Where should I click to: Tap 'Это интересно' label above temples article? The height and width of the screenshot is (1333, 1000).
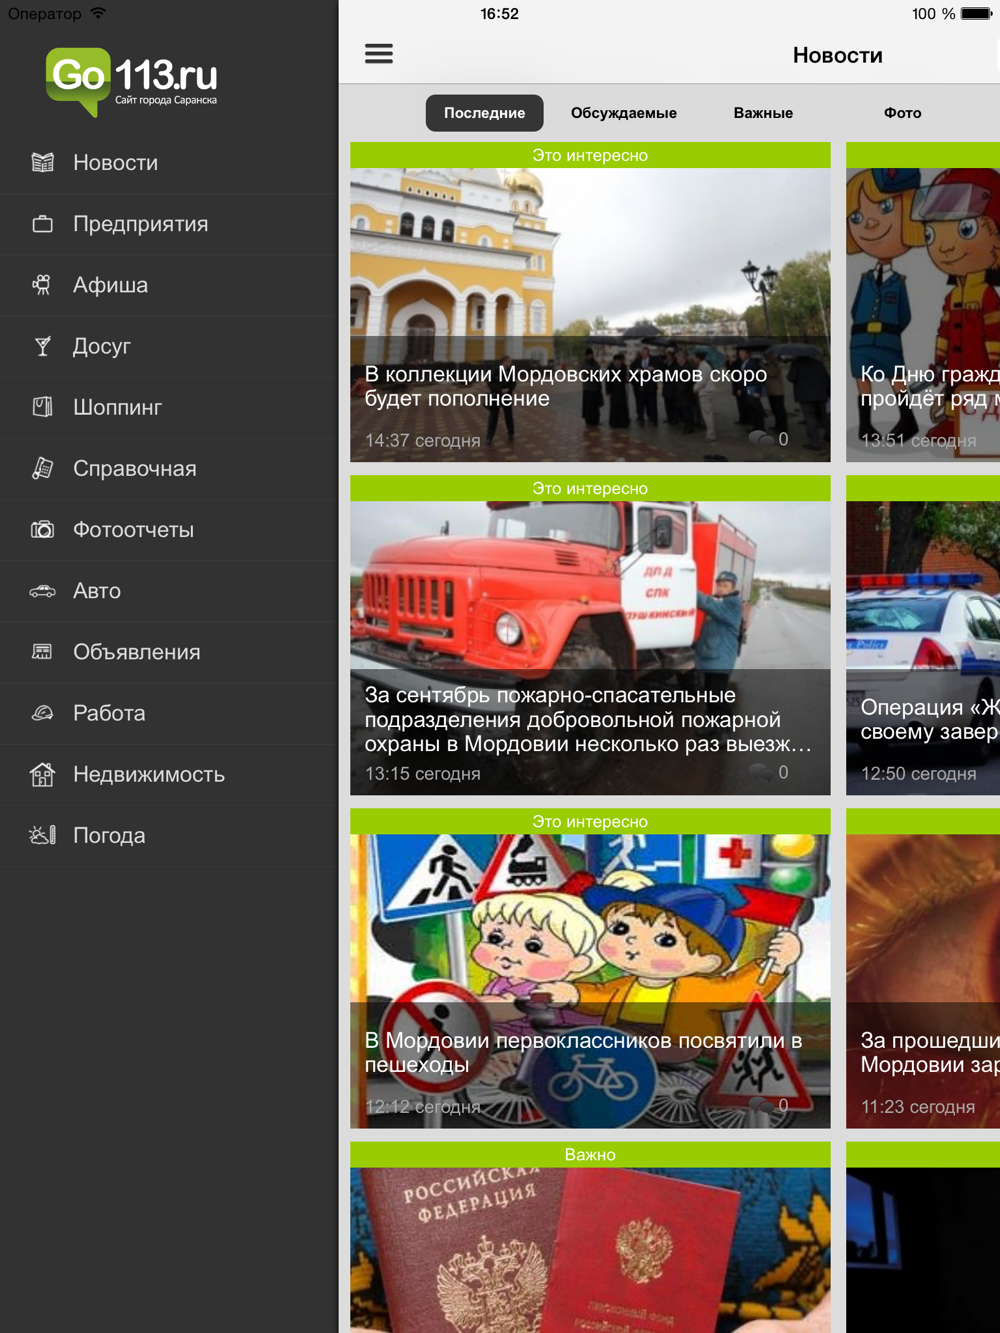590,155
